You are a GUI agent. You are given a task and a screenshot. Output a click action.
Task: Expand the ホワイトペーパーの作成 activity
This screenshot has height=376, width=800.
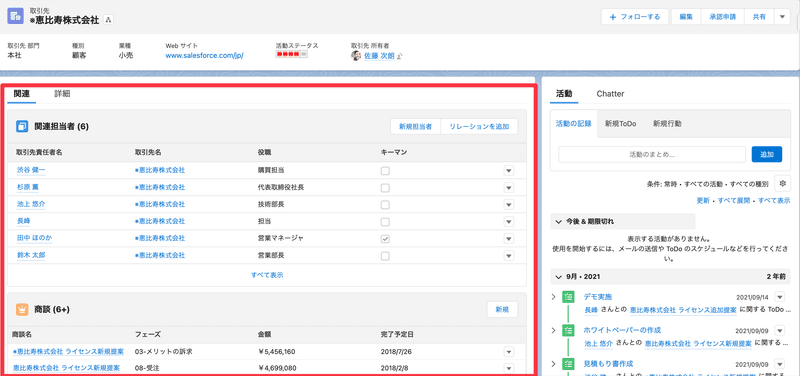tap(554, 330)
